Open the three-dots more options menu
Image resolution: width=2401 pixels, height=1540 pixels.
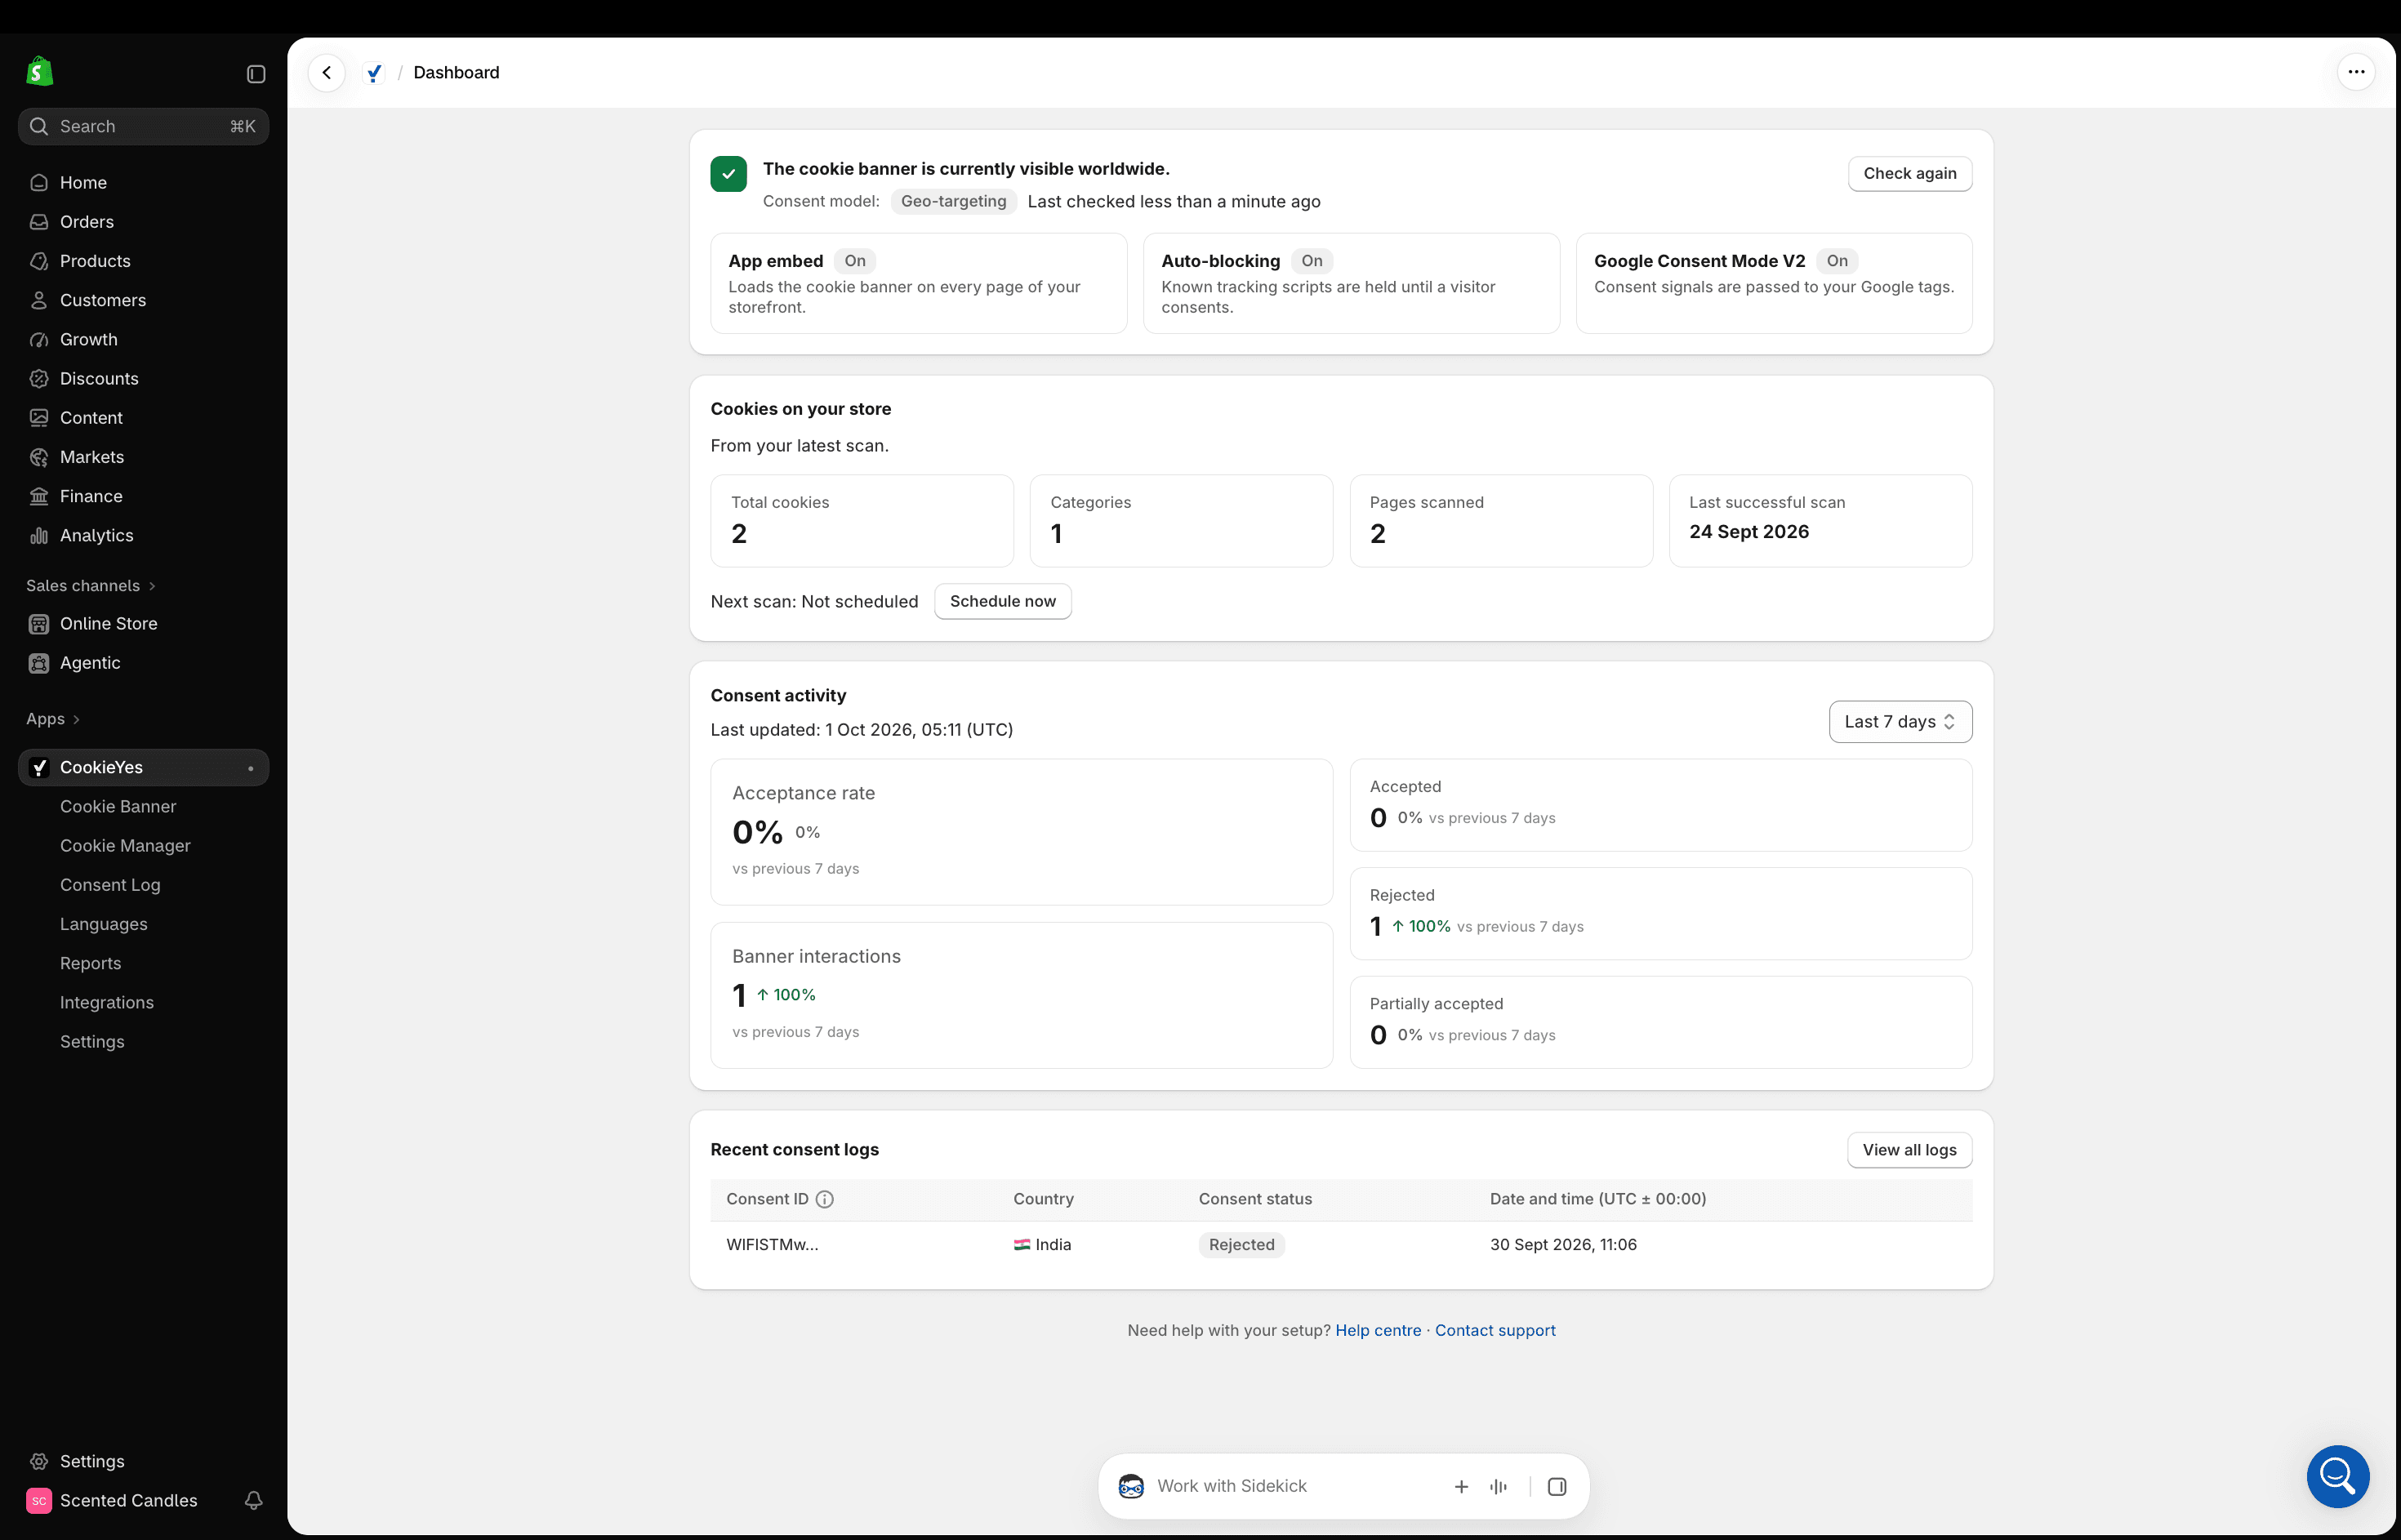point(2356,72)
